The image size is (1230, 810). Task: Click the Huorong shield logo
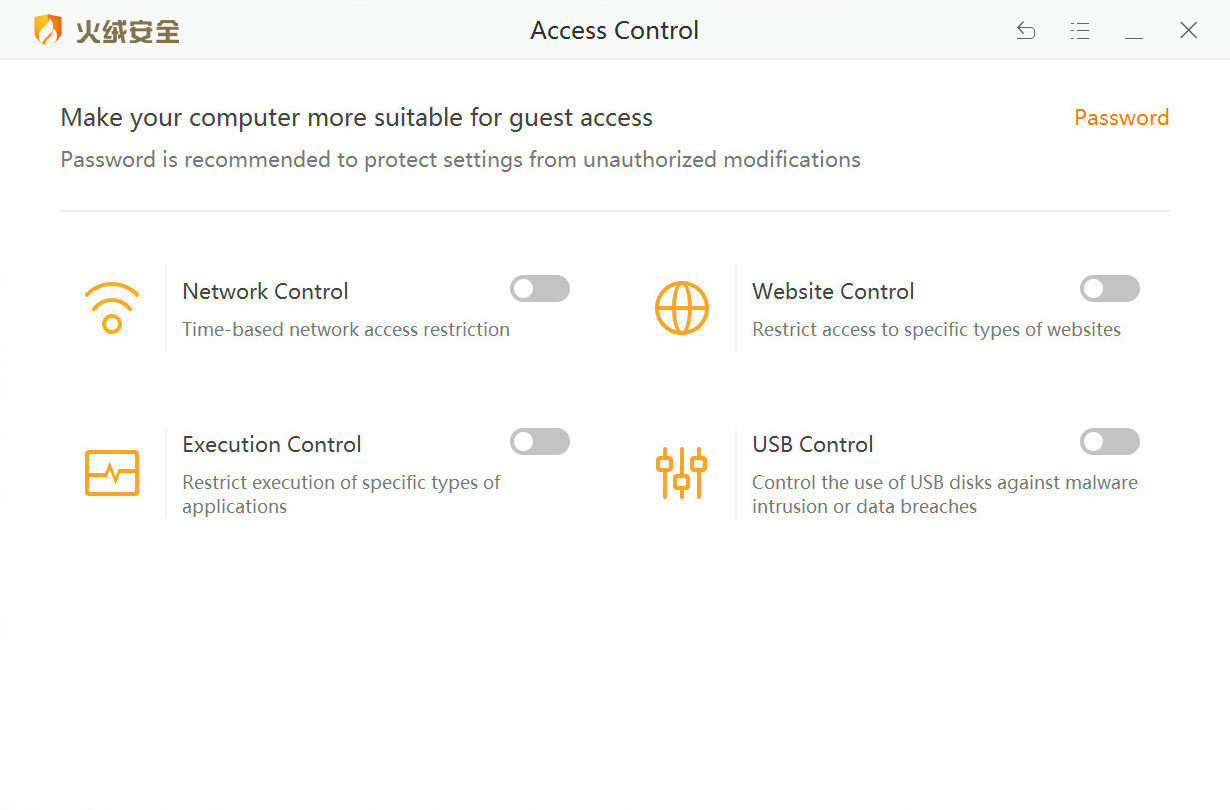click(x=47, y=30)
